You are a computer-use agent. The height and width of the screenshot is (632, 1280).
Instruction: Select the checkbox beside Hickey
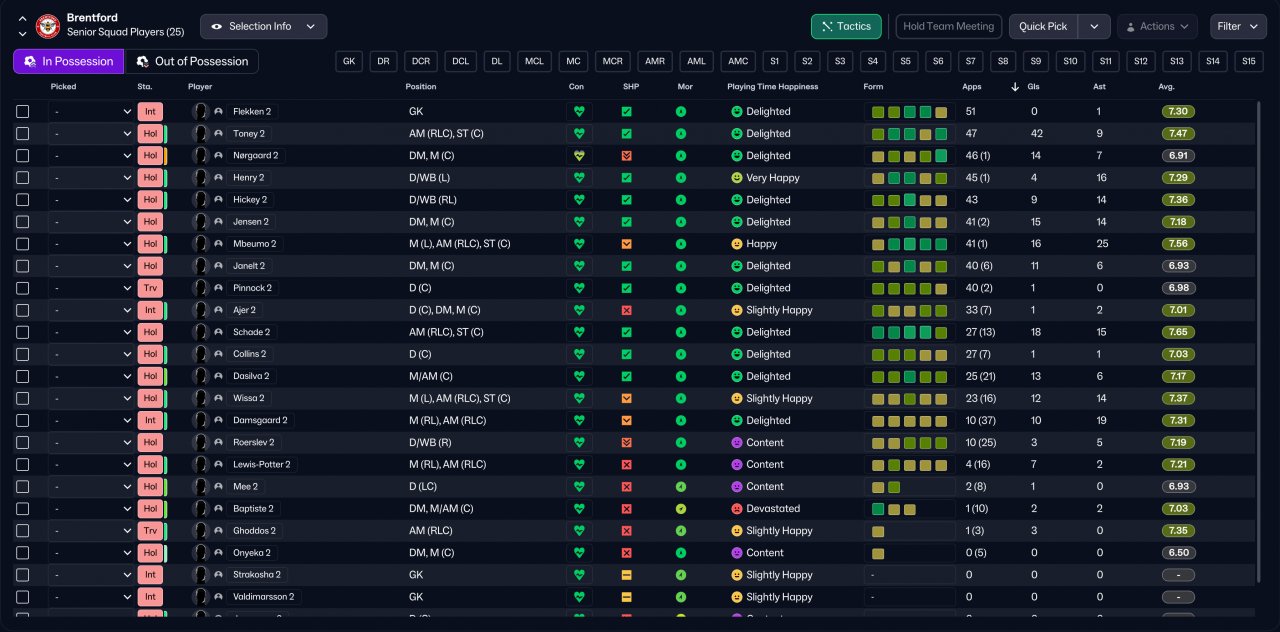point(23,200)
